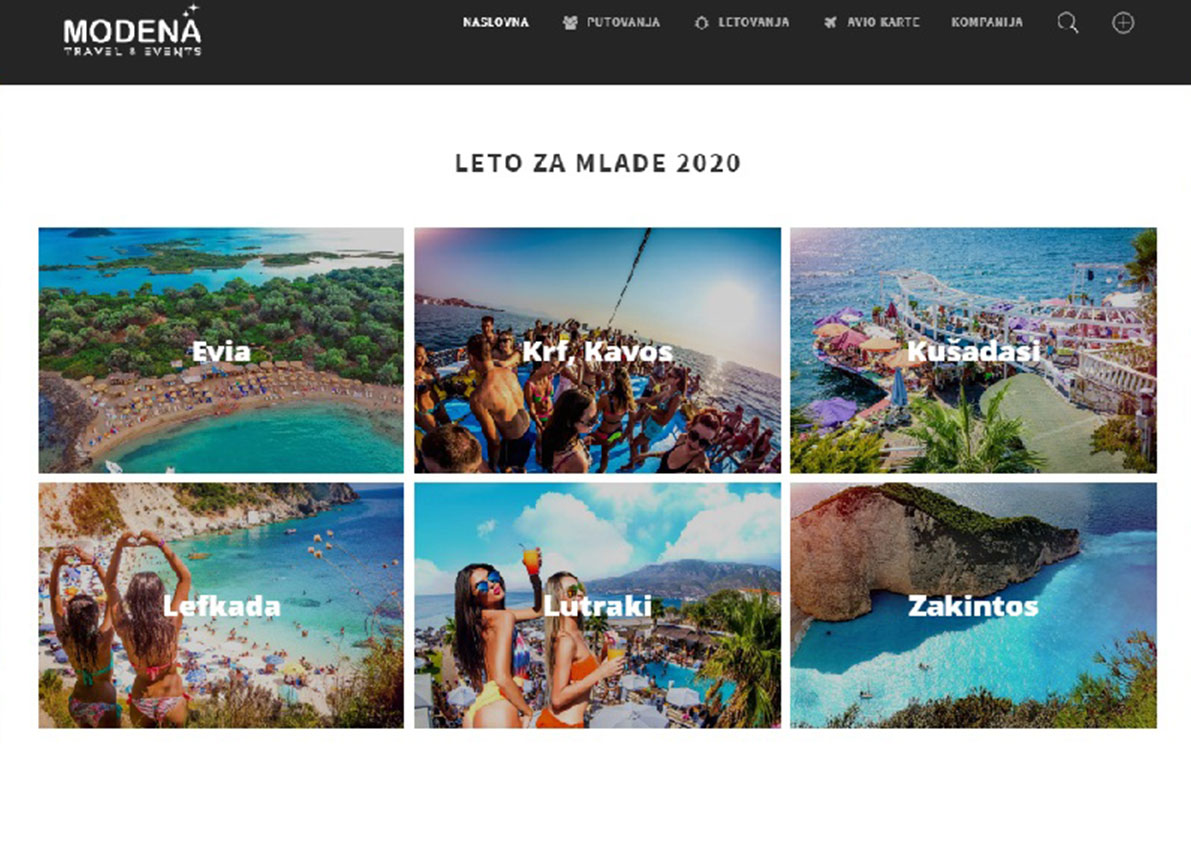This screenshot has width=1191, height=842.
Task: Open the search magnifier icon
Action: click(1067, 23)
